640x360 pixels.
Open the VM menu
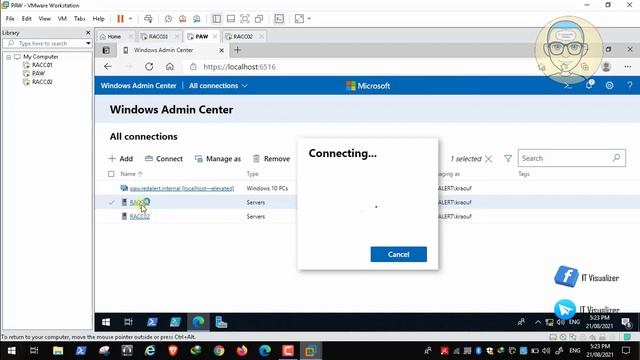point(62,19)
